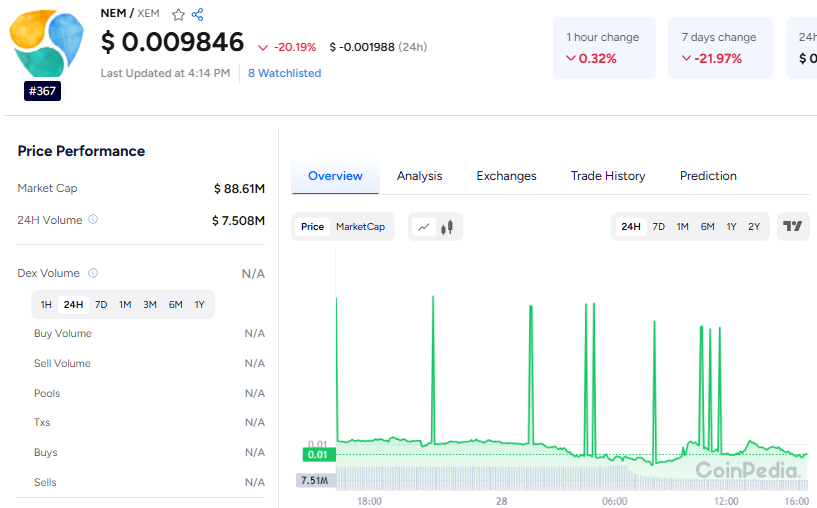817x508 pixels.
Task: Click the Sell Volume row label
Action: pos(63,364)
